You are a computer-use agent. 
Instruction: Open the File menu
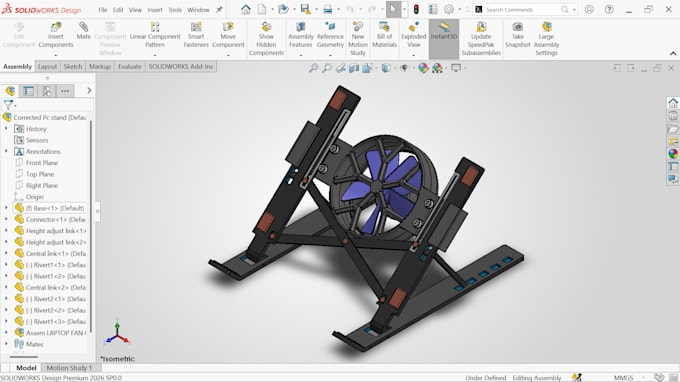pos(102,10)
